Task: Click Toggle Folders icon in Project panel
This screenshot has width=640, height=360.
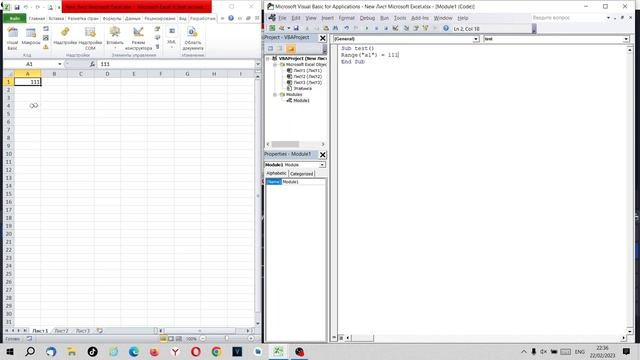Action: click(x=291, y=49)
